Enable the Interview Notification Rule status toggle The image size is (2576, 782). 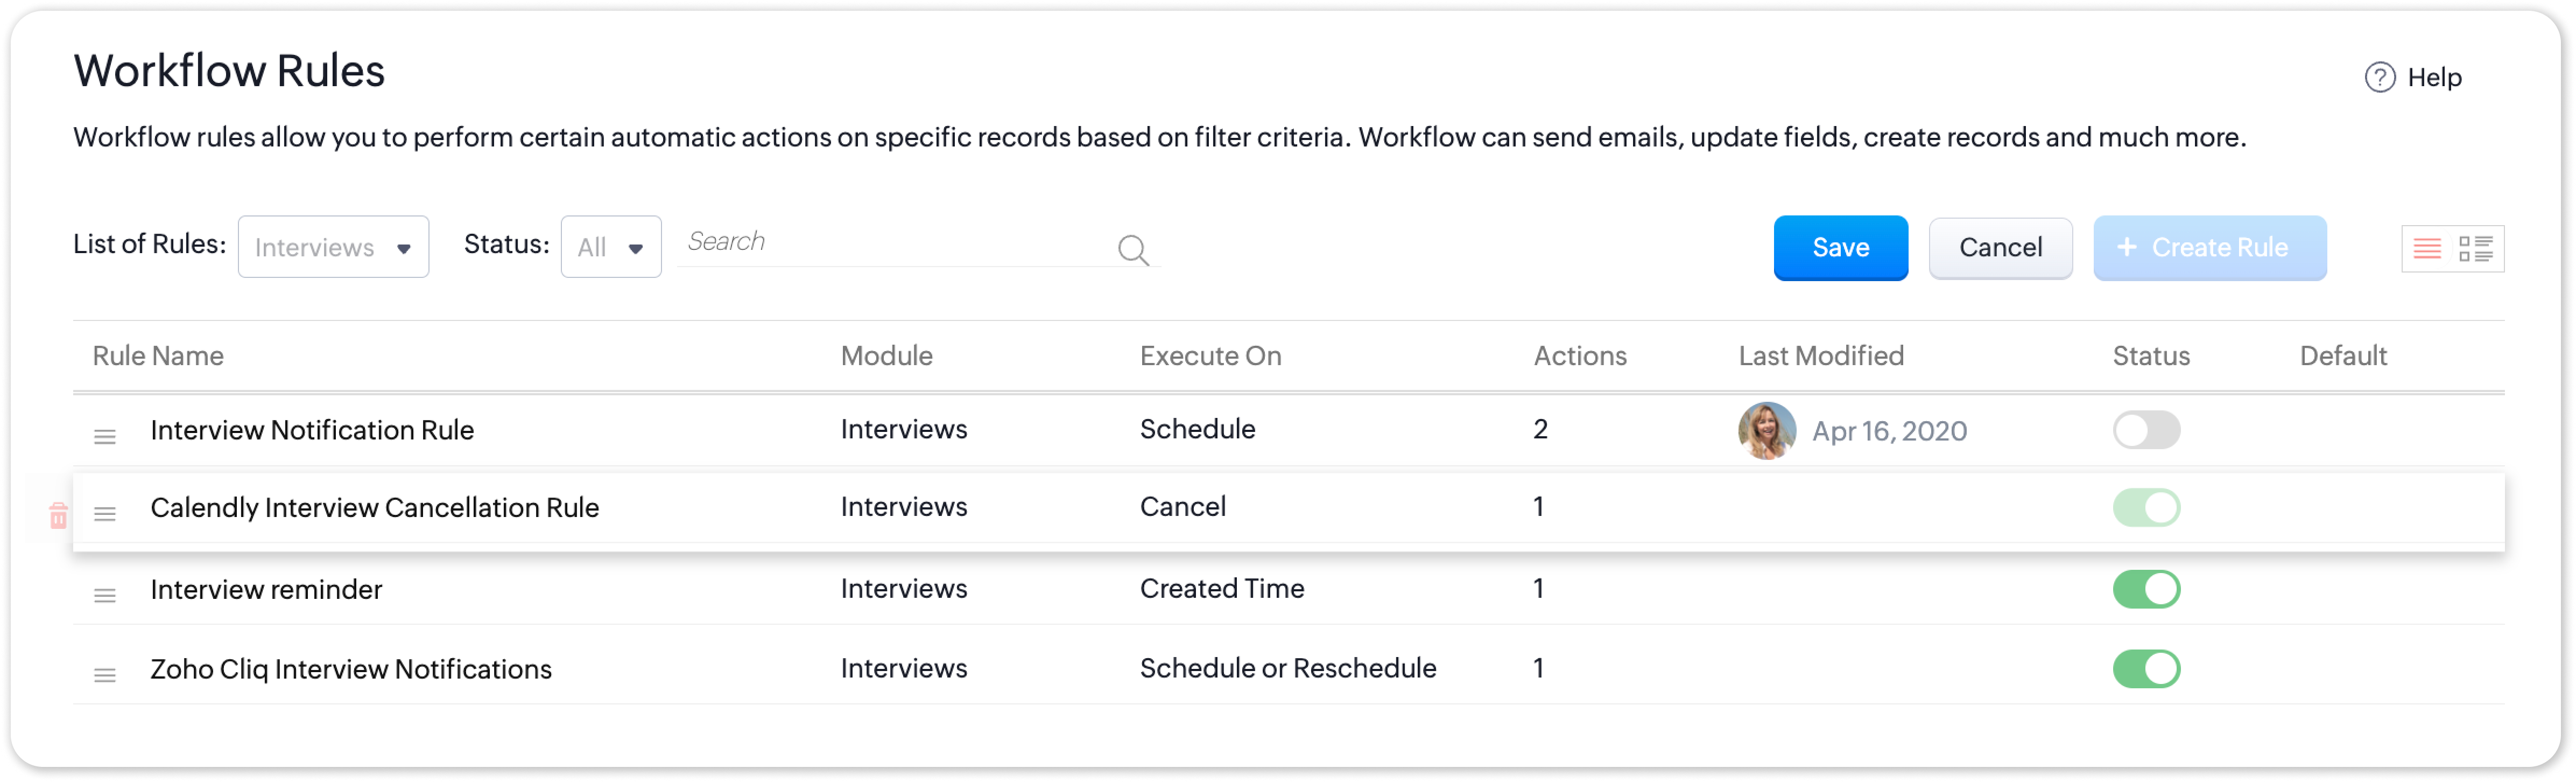(2146, 430)
